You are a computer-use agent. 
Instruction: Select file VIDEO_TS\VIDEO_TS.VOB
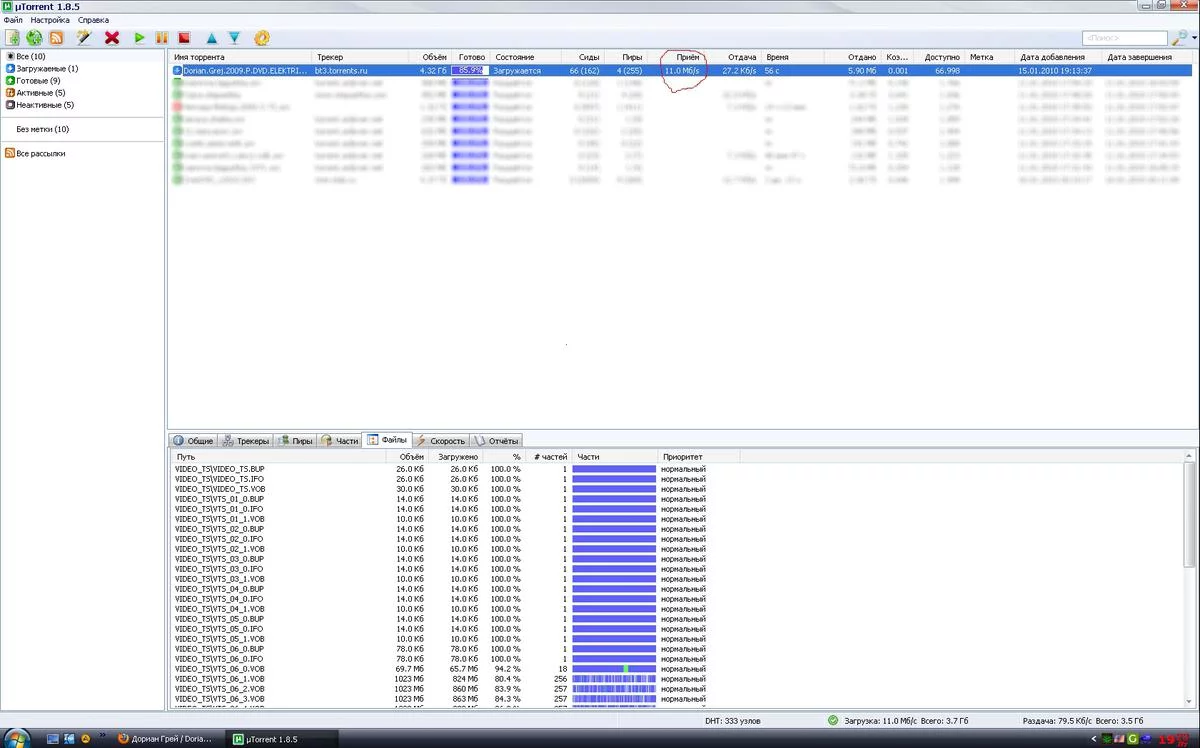click(220, 489)
